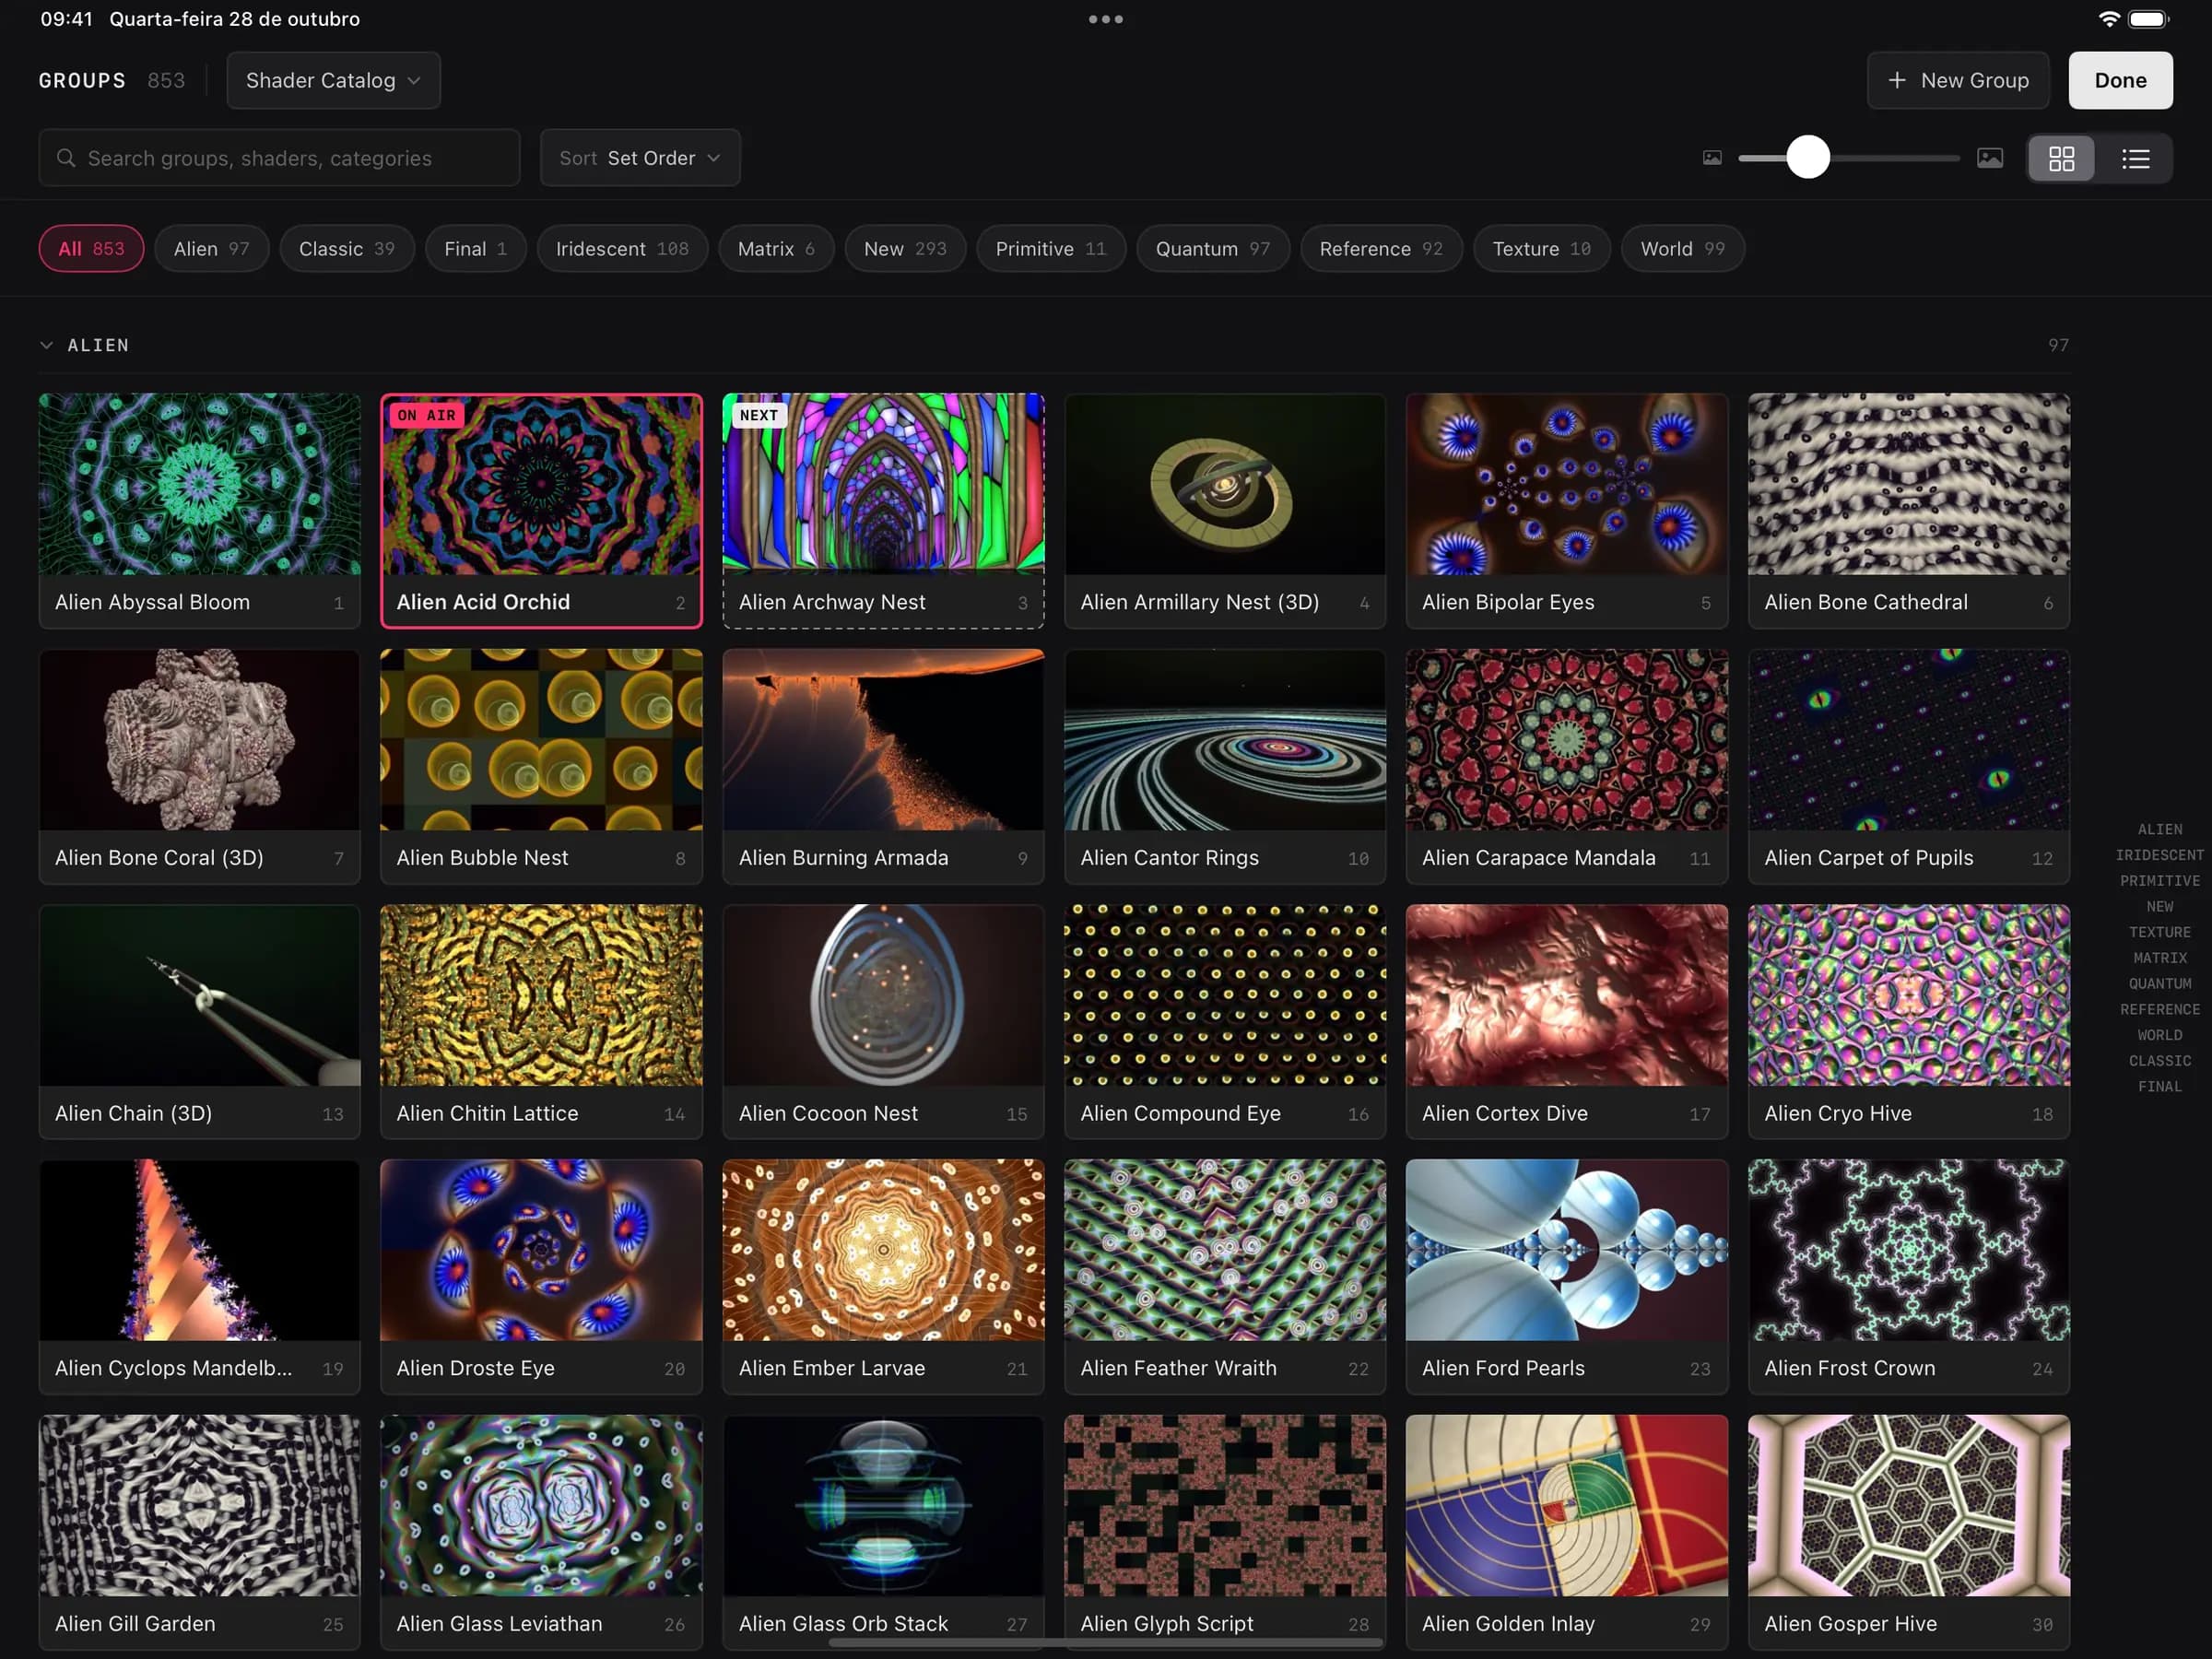
Task: Open the three-dot multitasking menu
Action: coord(1105,19)
